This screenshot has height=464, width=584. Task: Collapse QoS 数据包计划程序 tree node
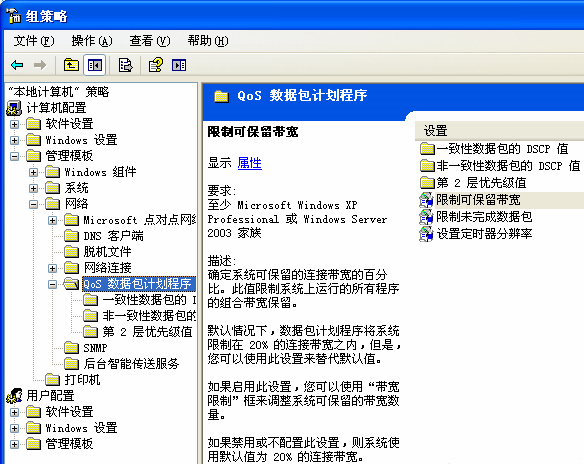[x=53, y=284]
